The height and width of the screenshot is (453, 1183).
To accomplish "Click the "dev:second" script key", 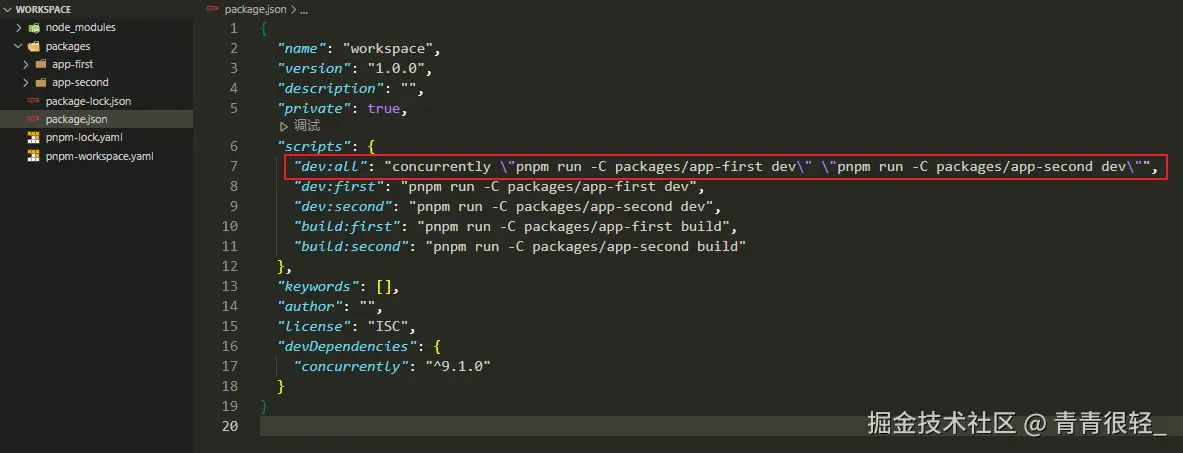I will pos(343,206).
